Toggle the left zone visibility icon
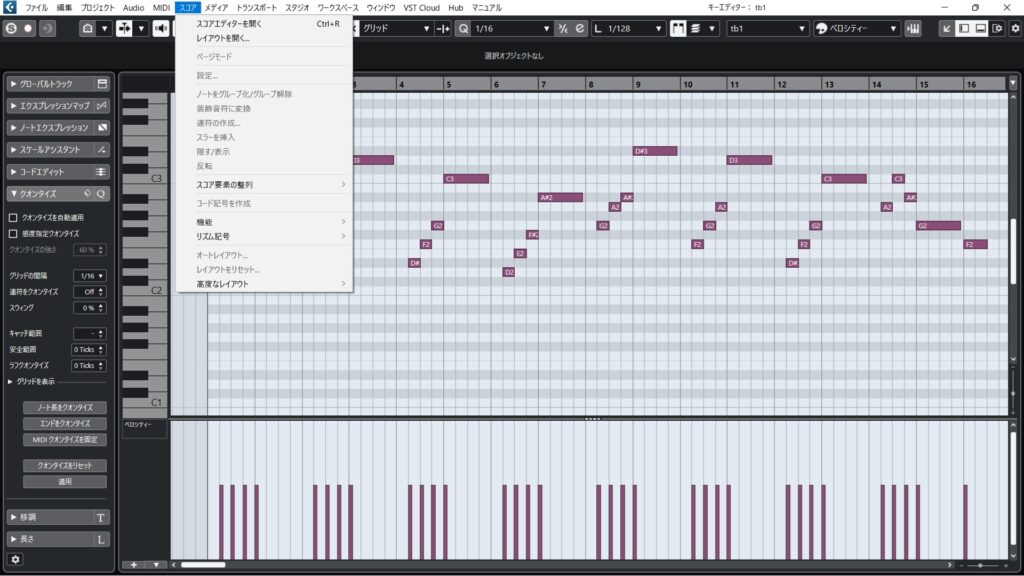 coord(963,28)
